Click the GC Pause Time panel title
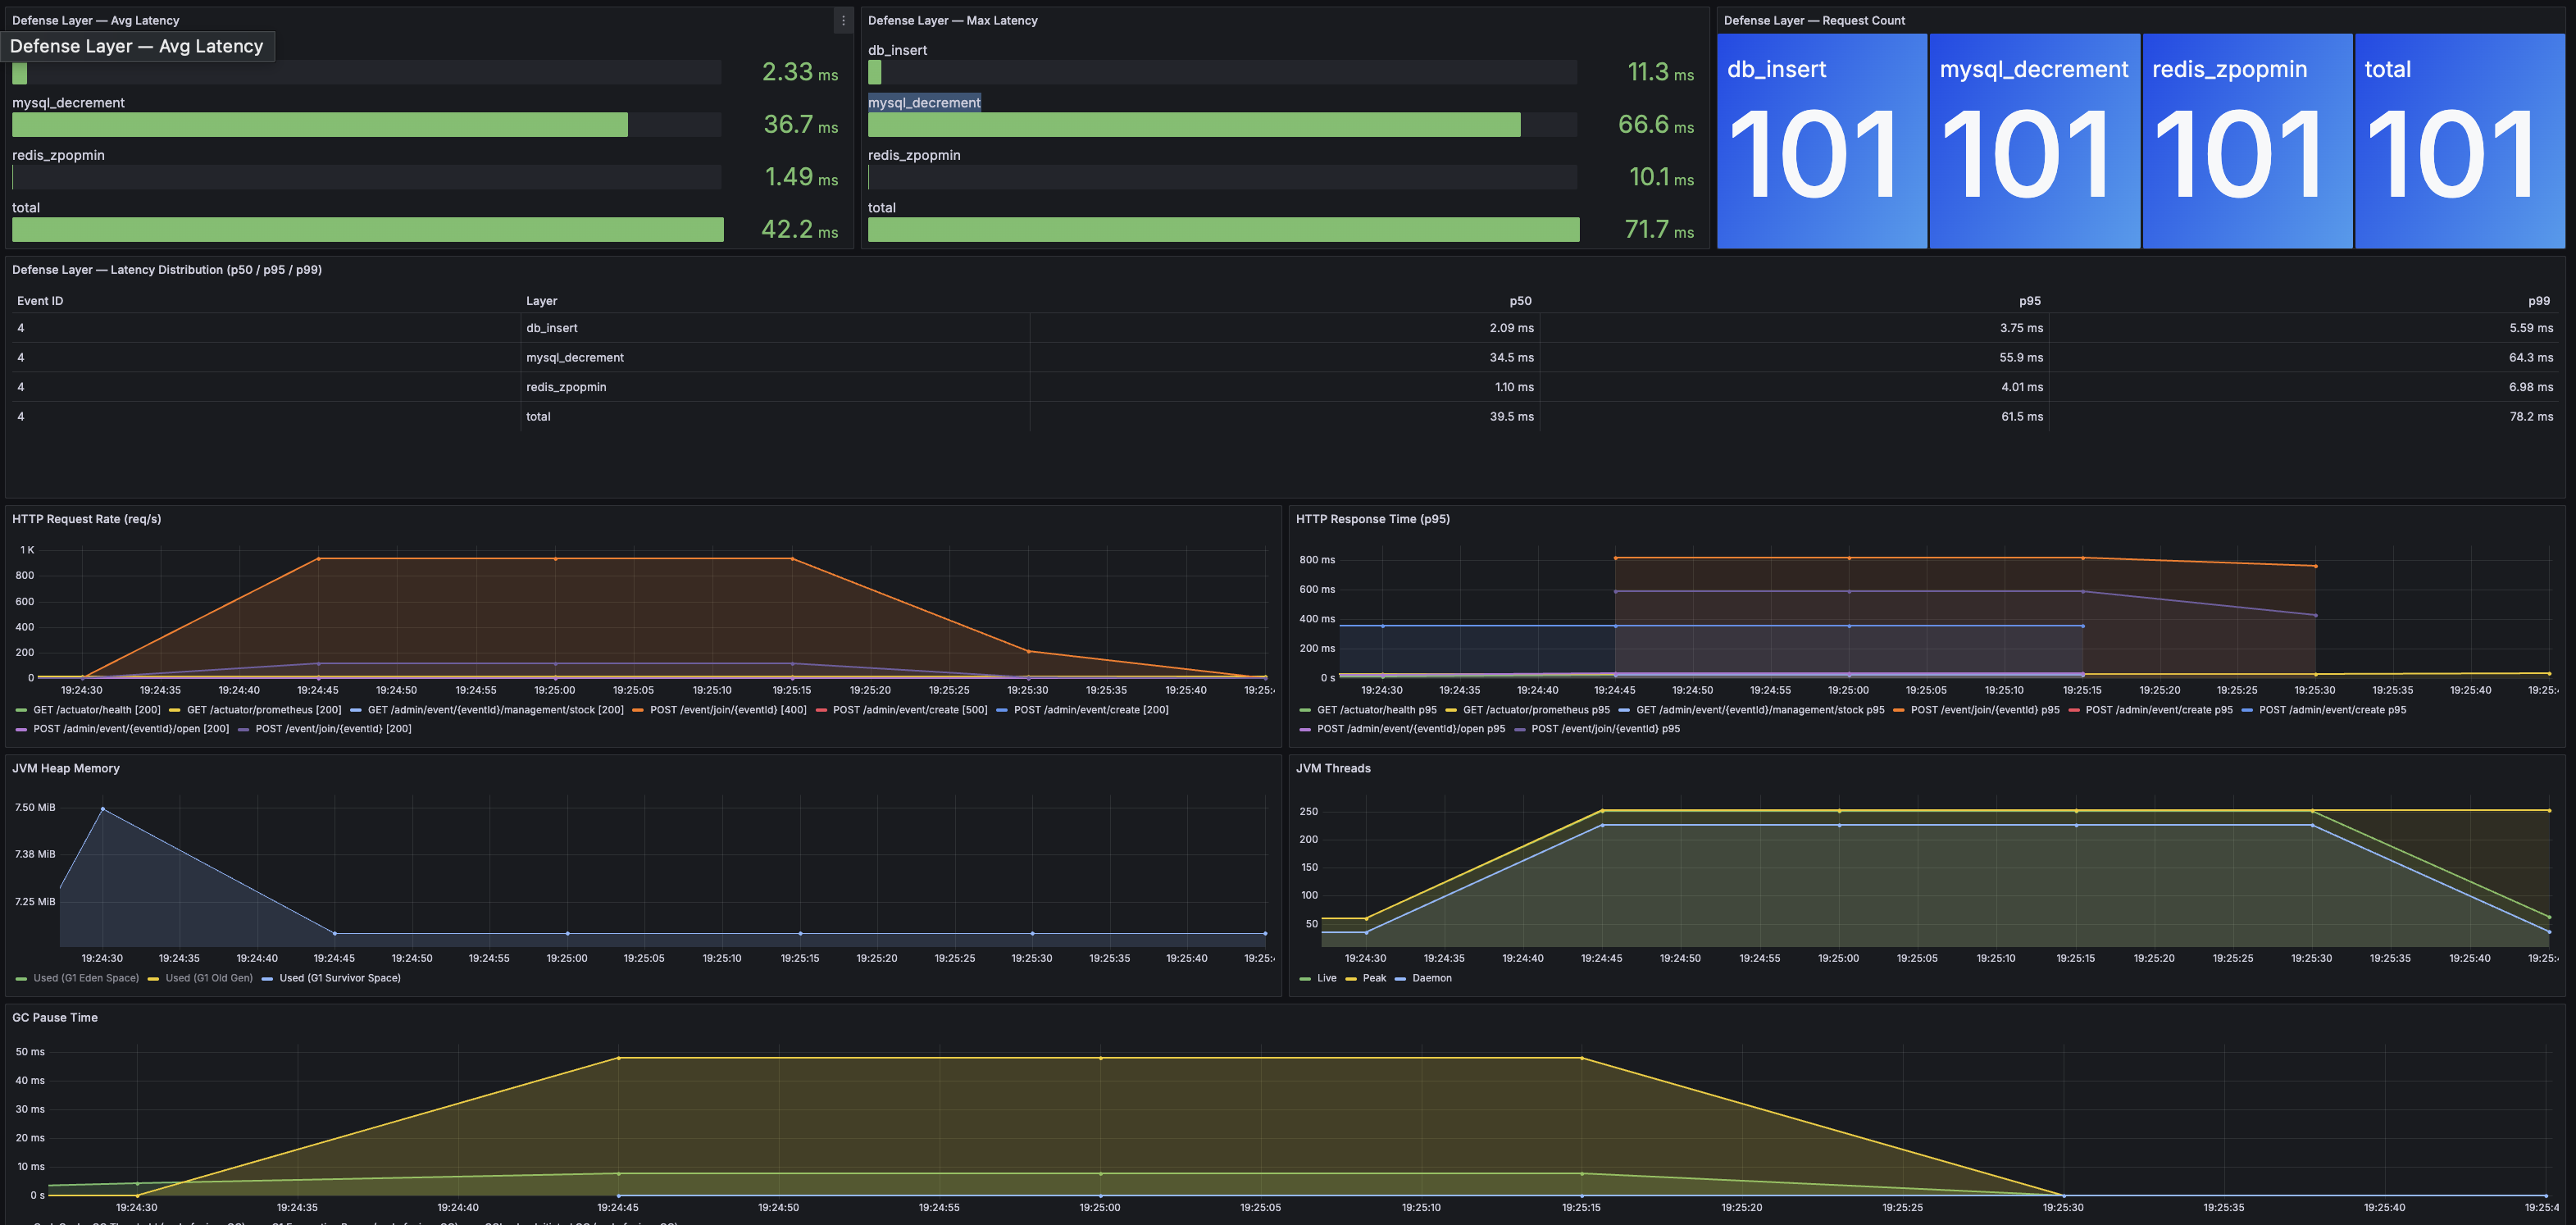 coord(54,1017)
